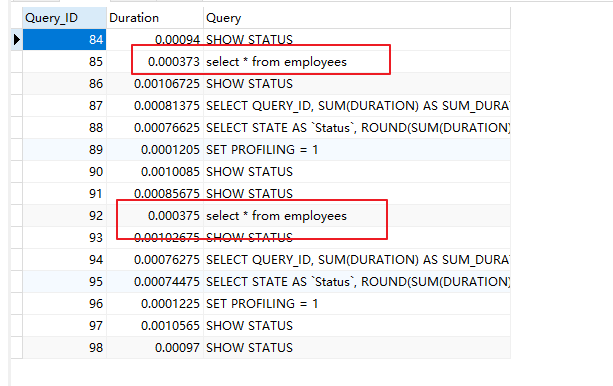Click row header beside Query_ID 94

16,260
